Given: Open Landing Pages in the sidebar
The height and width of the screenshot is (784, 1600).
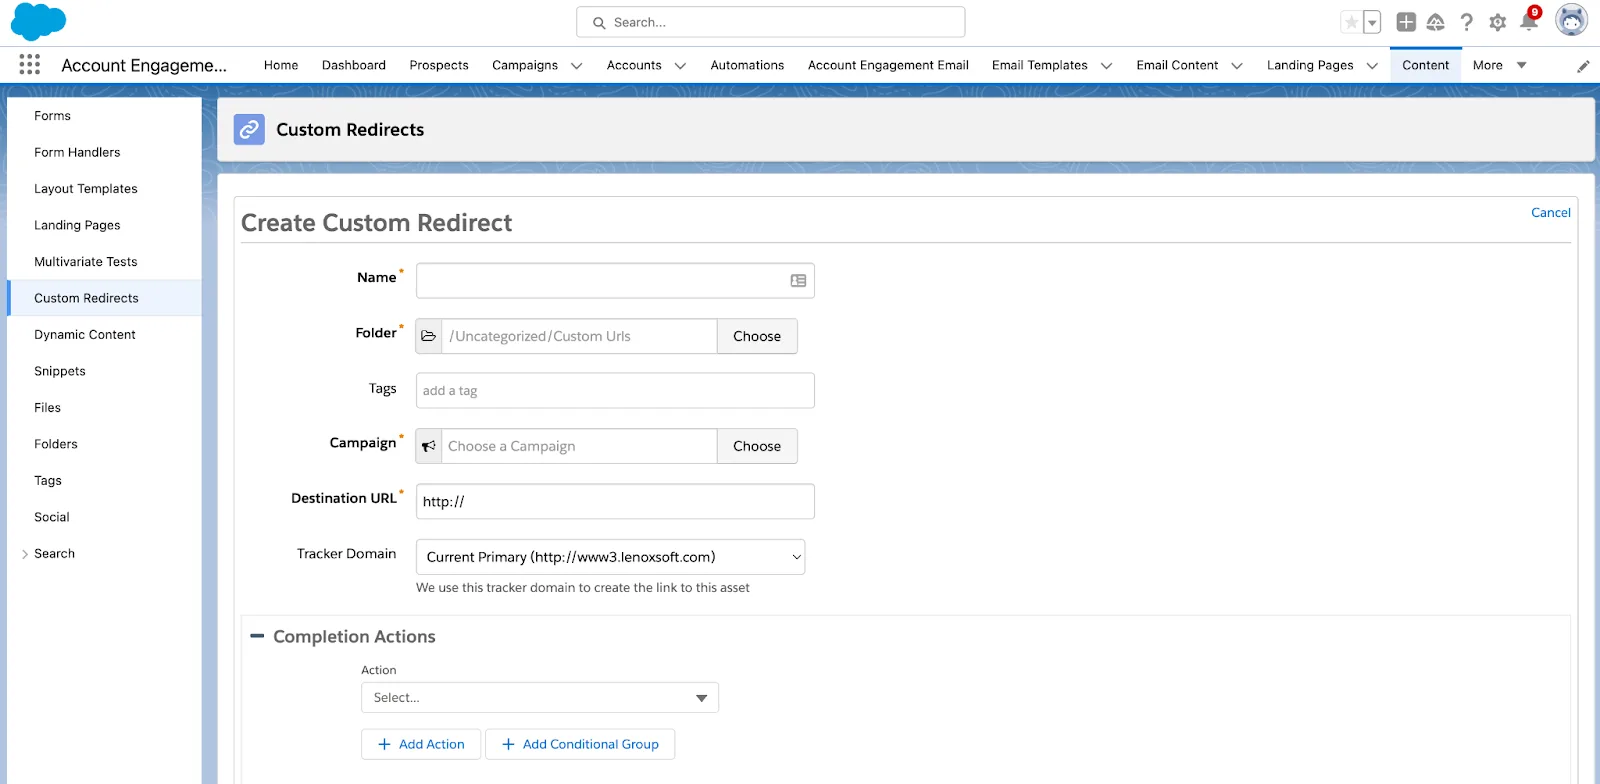Looking at the screenshot, I should pos(77,225).
